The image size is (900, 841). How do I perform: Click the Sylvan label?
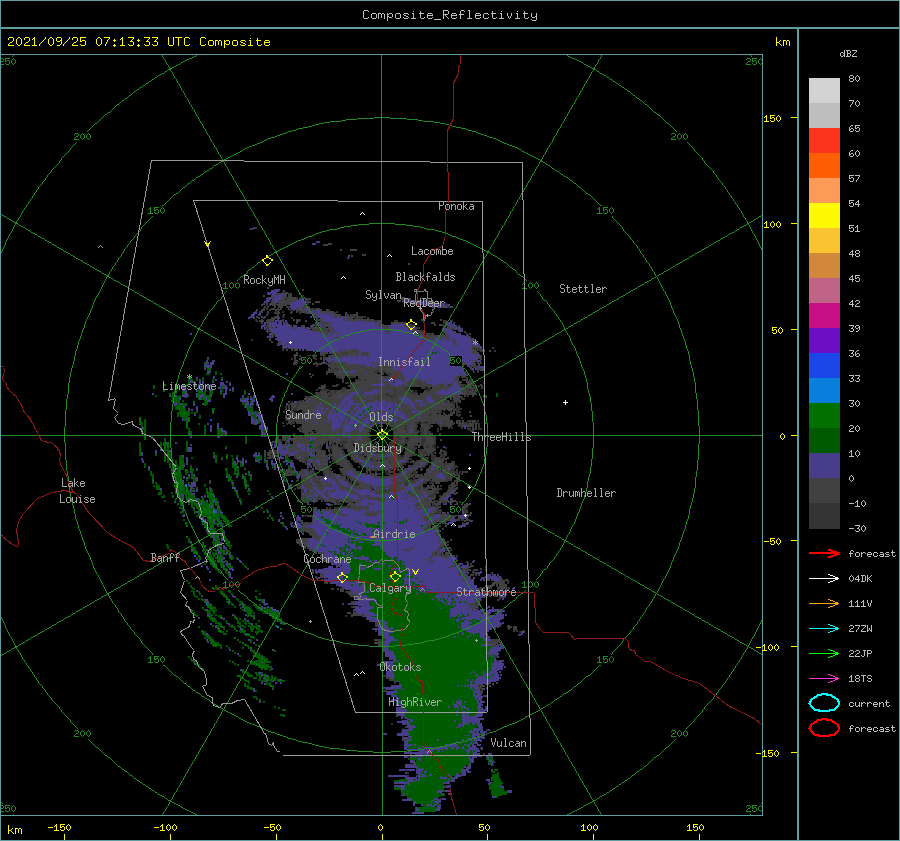(x=383, y=295)
